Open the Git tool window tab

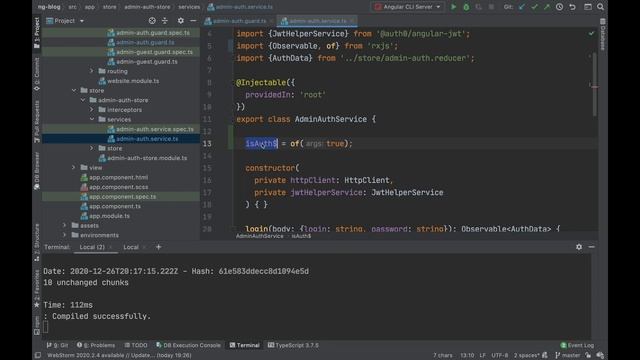(x=58, y=345)
